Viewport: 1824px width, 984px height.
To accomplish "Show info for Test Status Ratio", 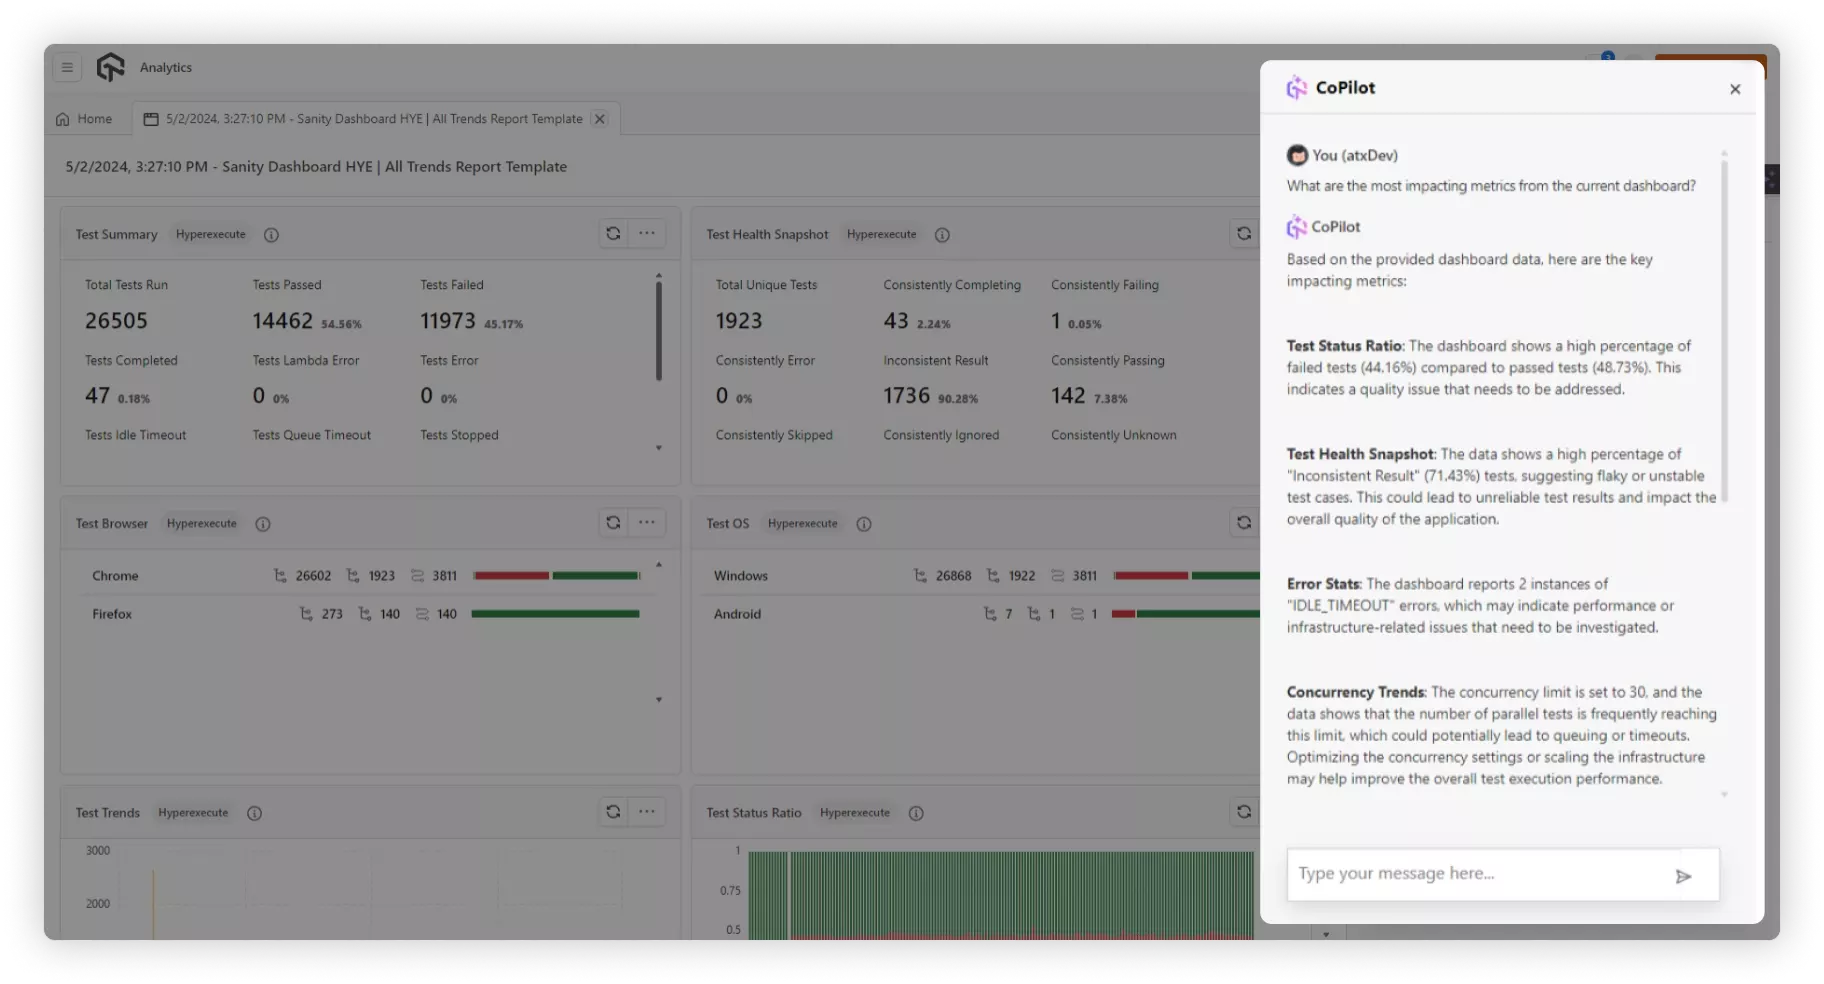I will coord(916,813).
